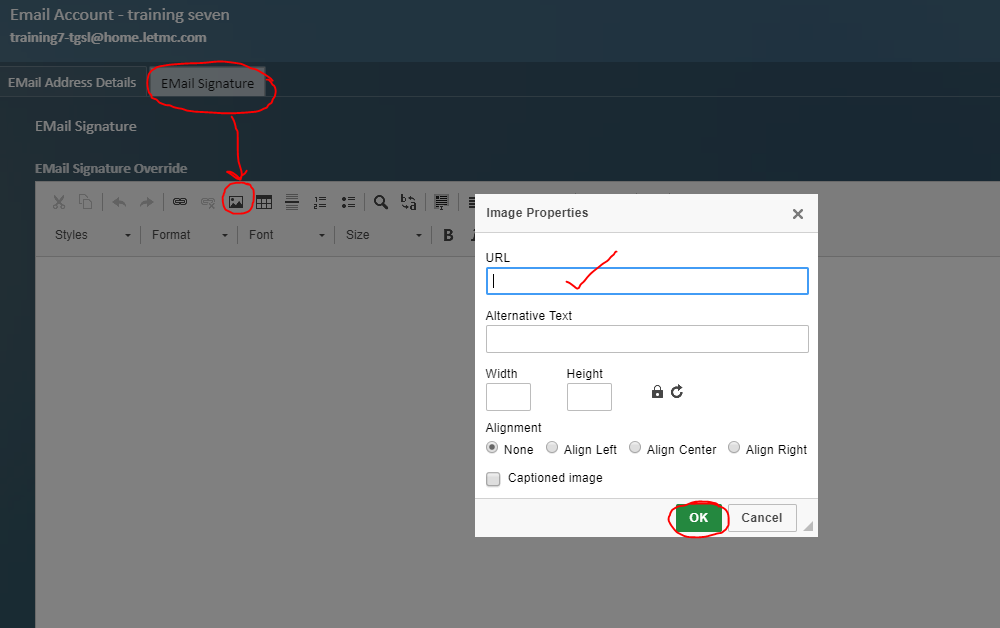Screen dimensions: 1000x628
Task: Select the Align Left radio button
Action: click(x=552, y=448)
